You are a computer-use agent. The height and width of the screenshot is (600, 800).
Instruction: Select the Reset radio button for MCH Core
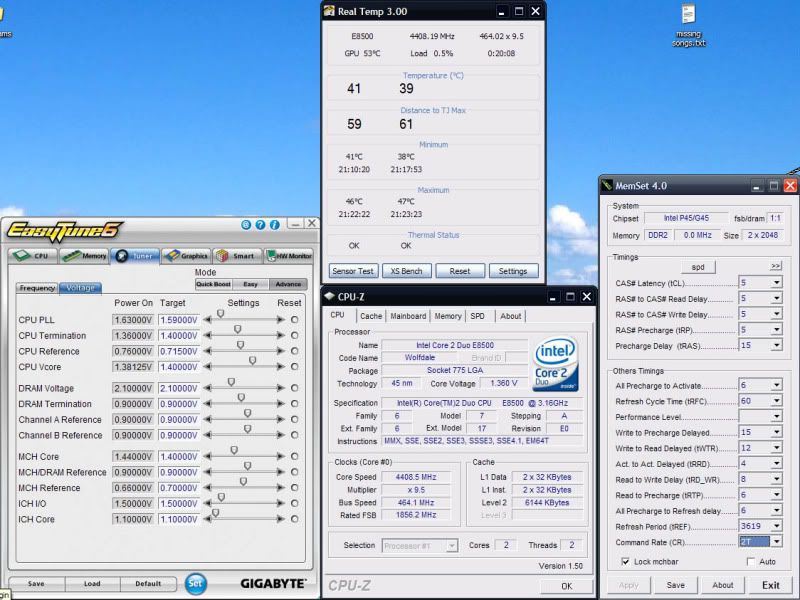tap(294, 457)
